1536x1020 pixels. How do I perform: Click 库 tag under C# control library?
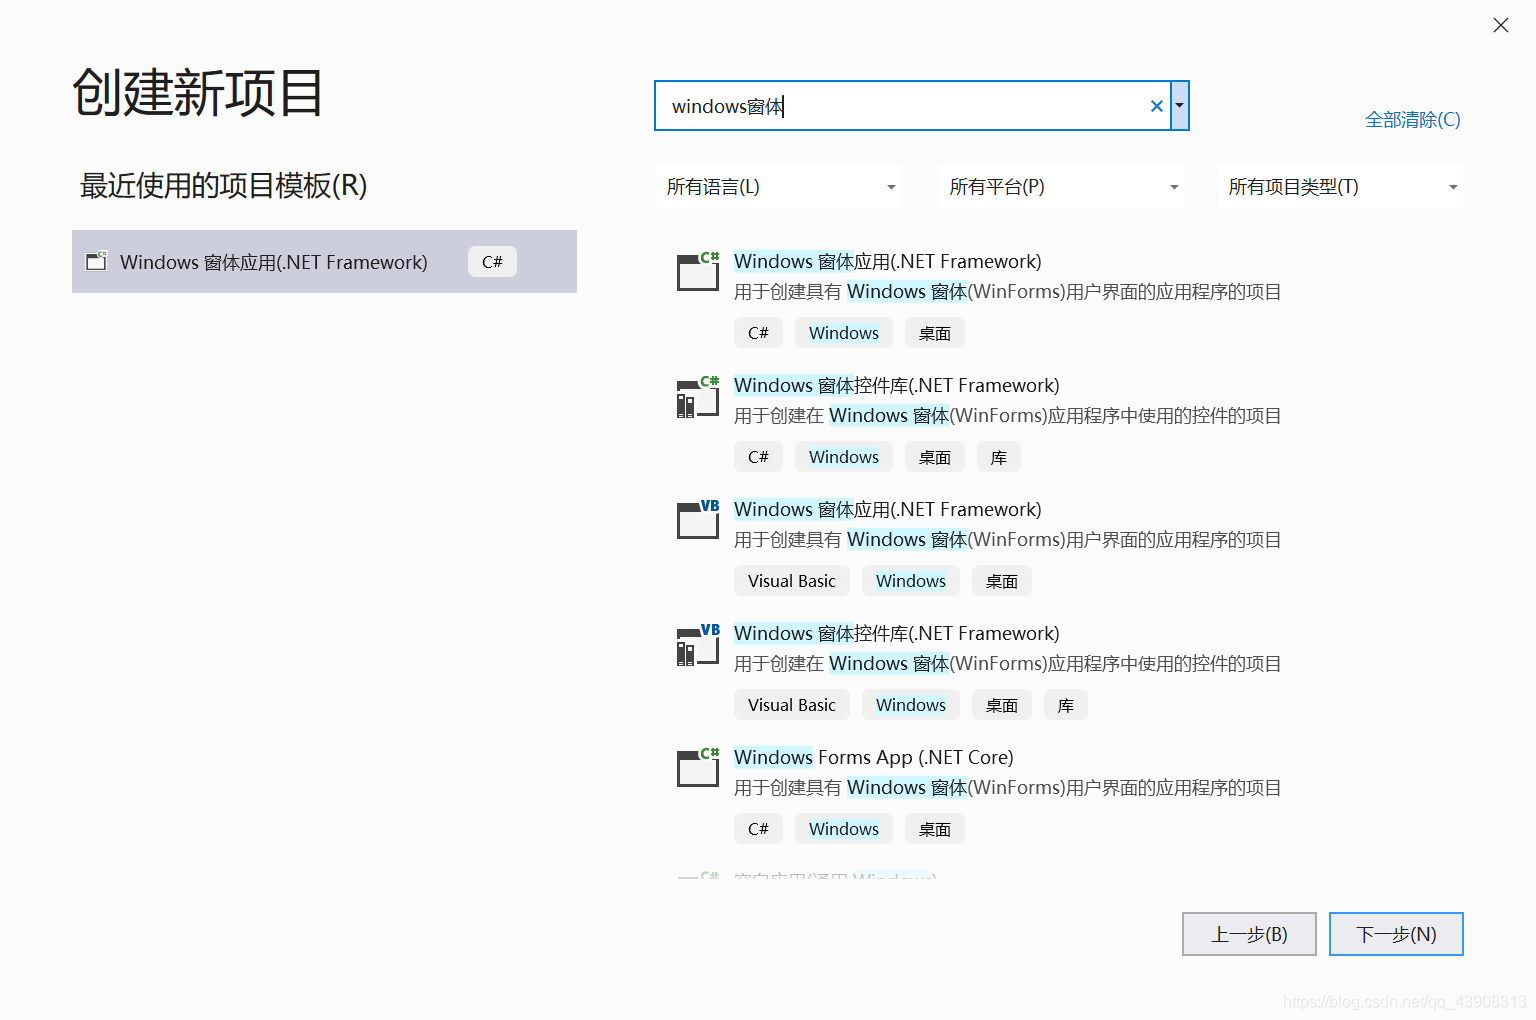point(999,457)
